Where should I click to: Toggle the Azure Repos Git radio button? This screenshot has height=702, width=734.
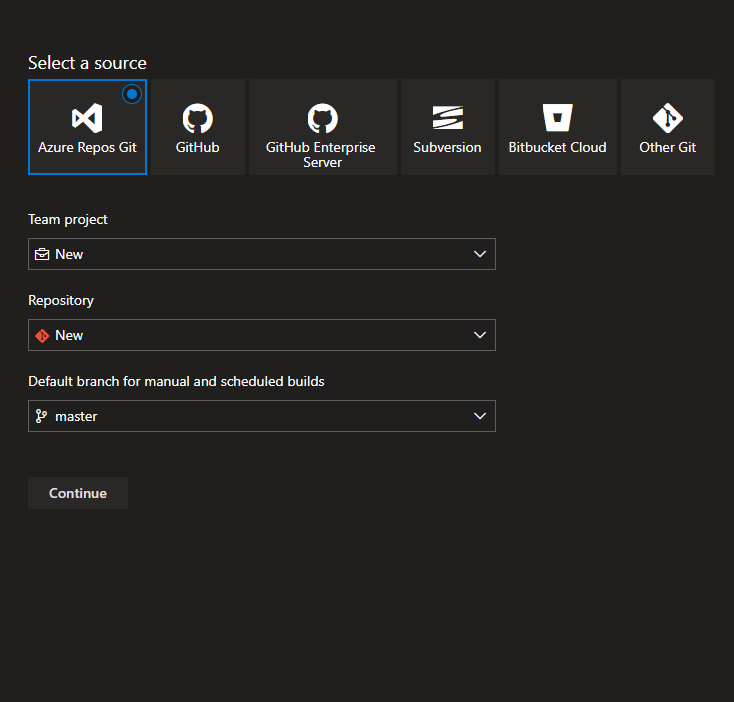(132, 94)
